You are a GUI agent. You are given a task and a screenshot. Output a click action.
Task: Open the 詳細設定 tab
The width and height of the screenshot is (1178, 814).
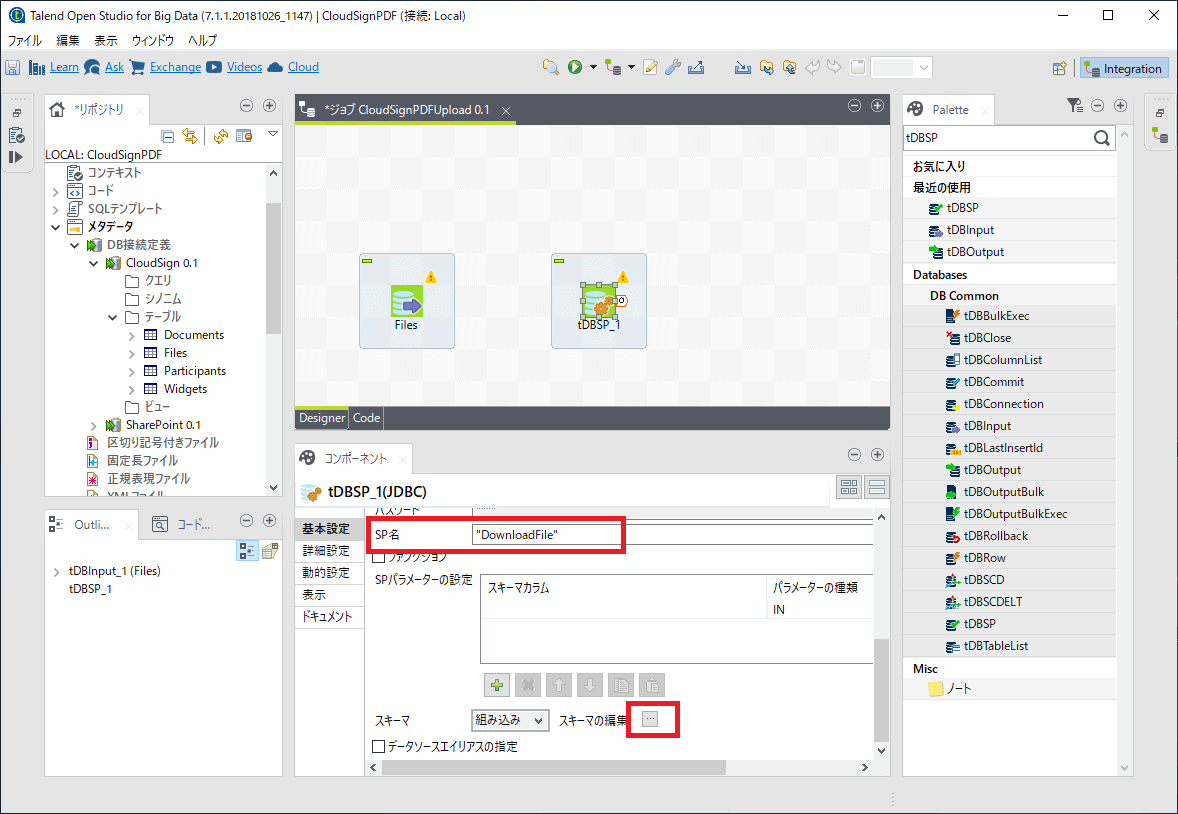tap(326, 551)
